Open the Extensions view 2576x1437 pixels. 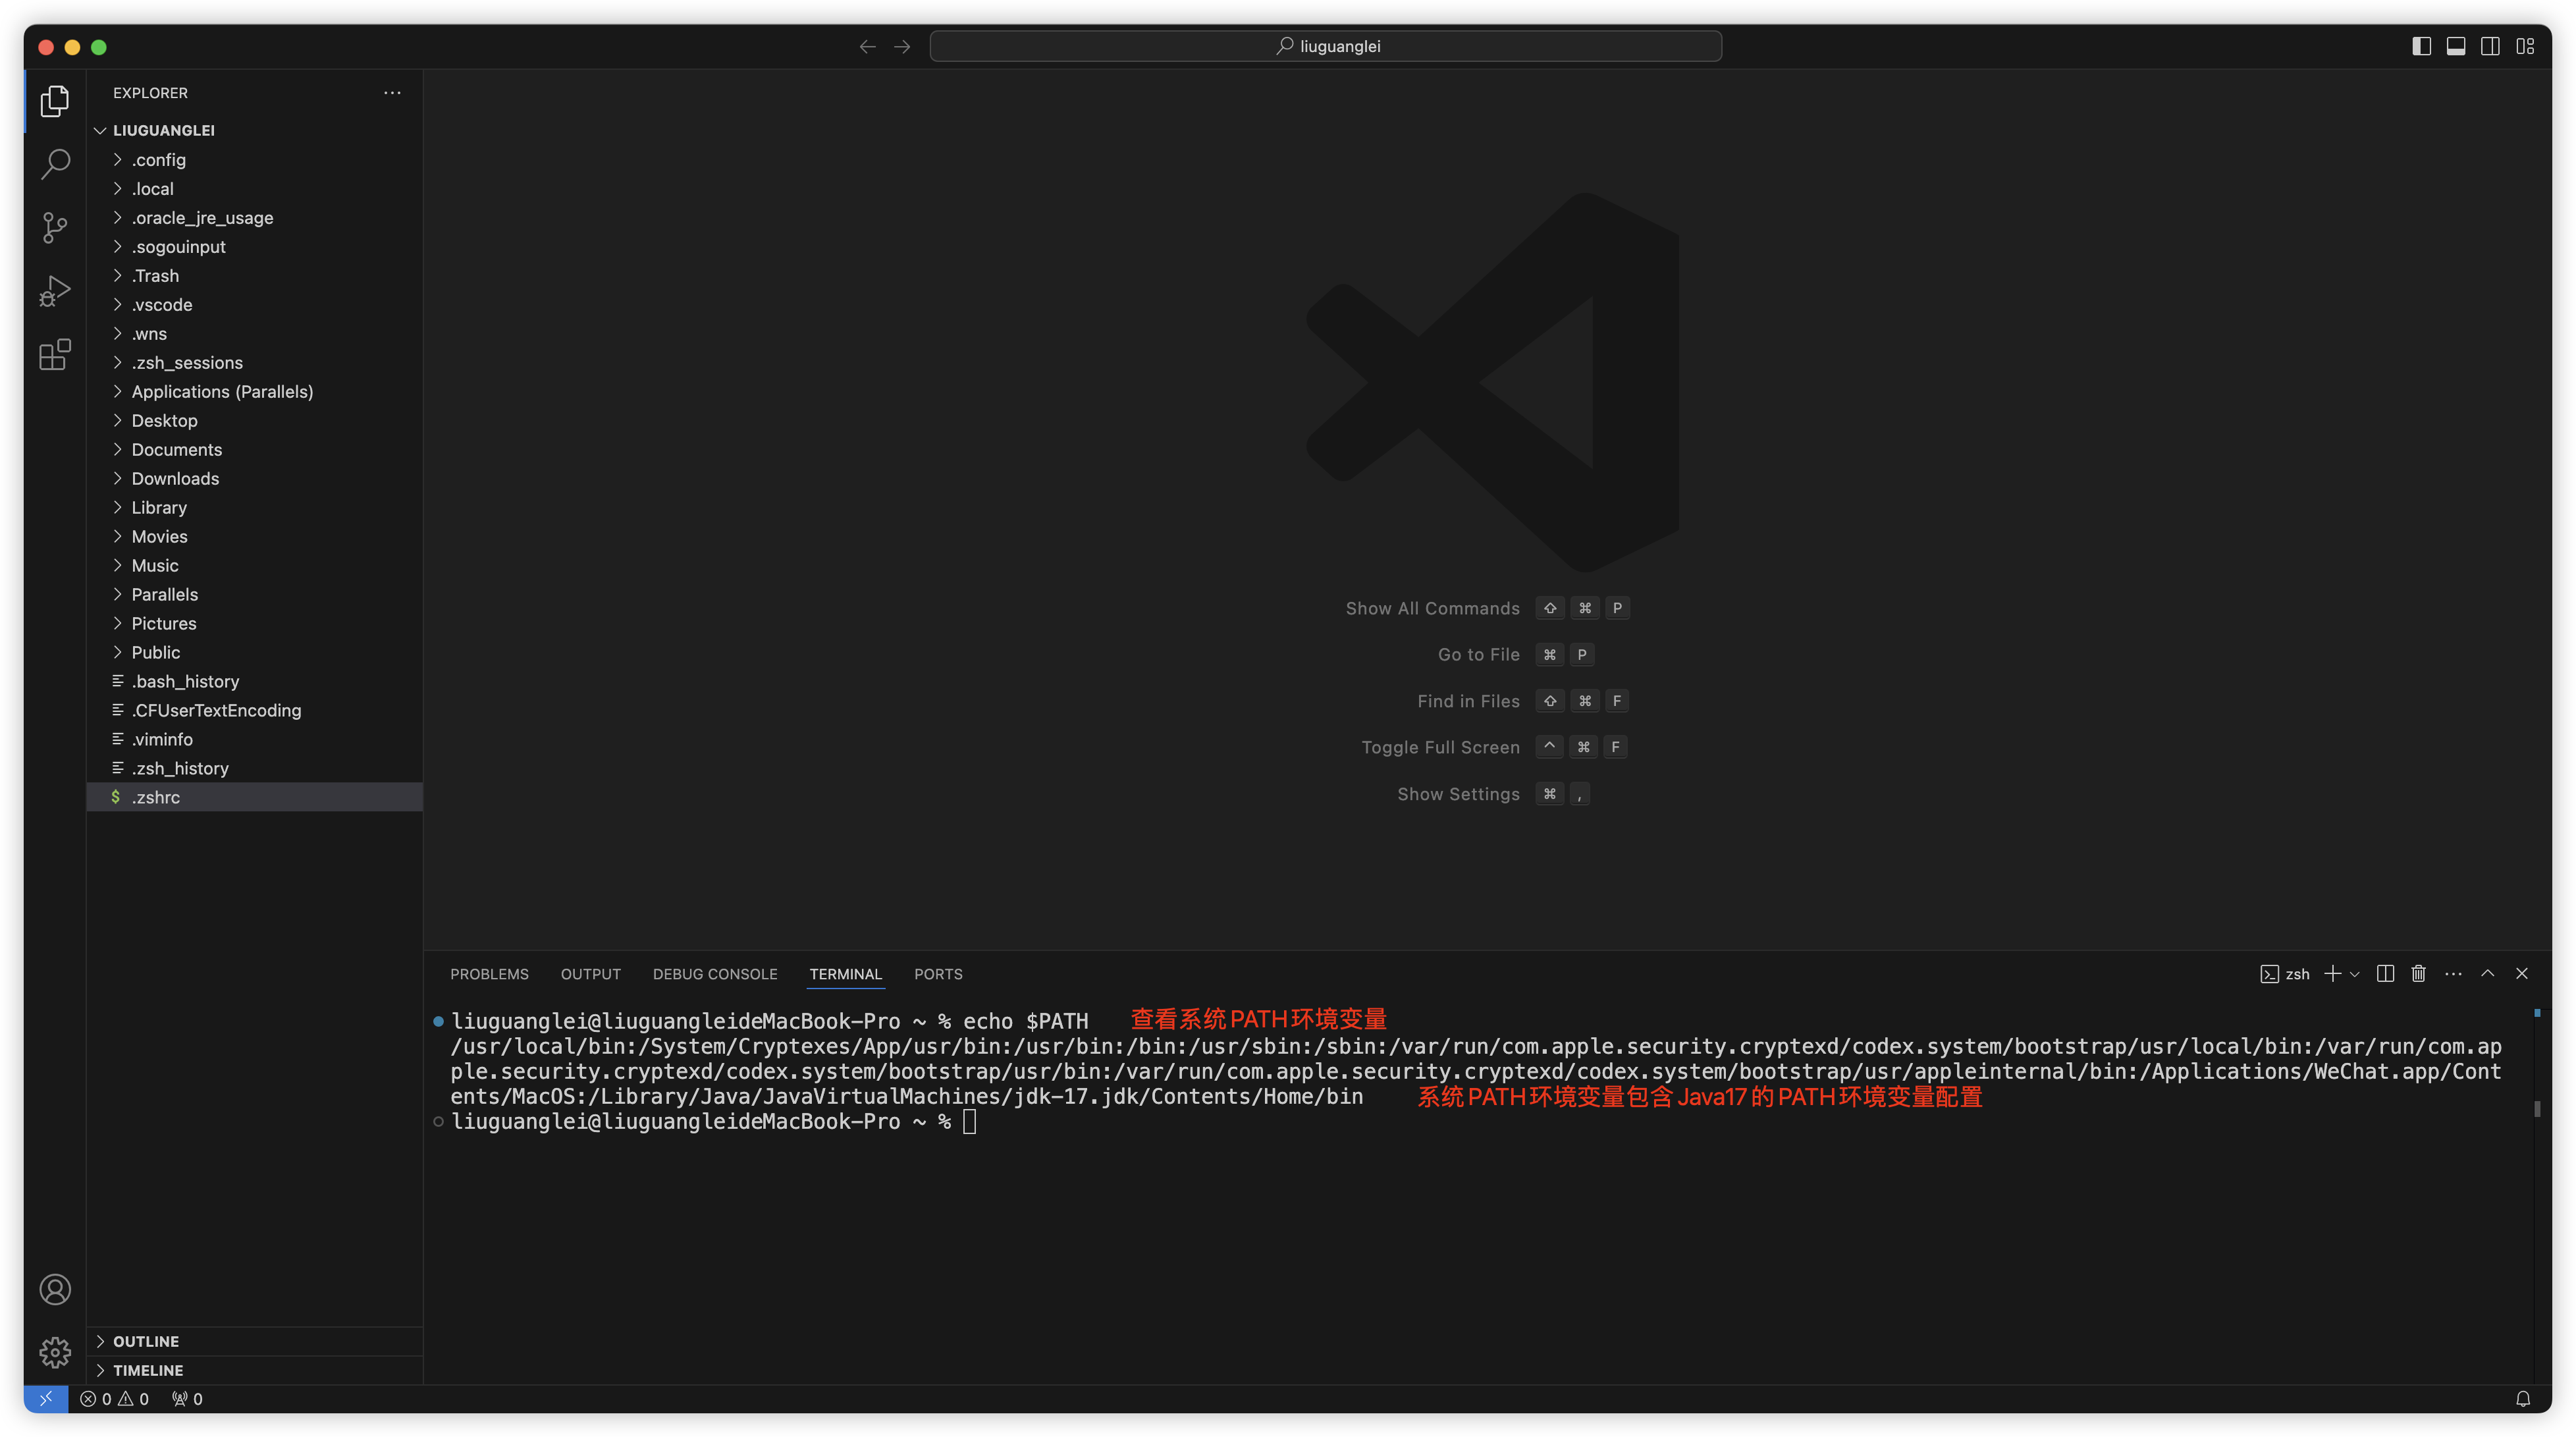coord(55,354)
